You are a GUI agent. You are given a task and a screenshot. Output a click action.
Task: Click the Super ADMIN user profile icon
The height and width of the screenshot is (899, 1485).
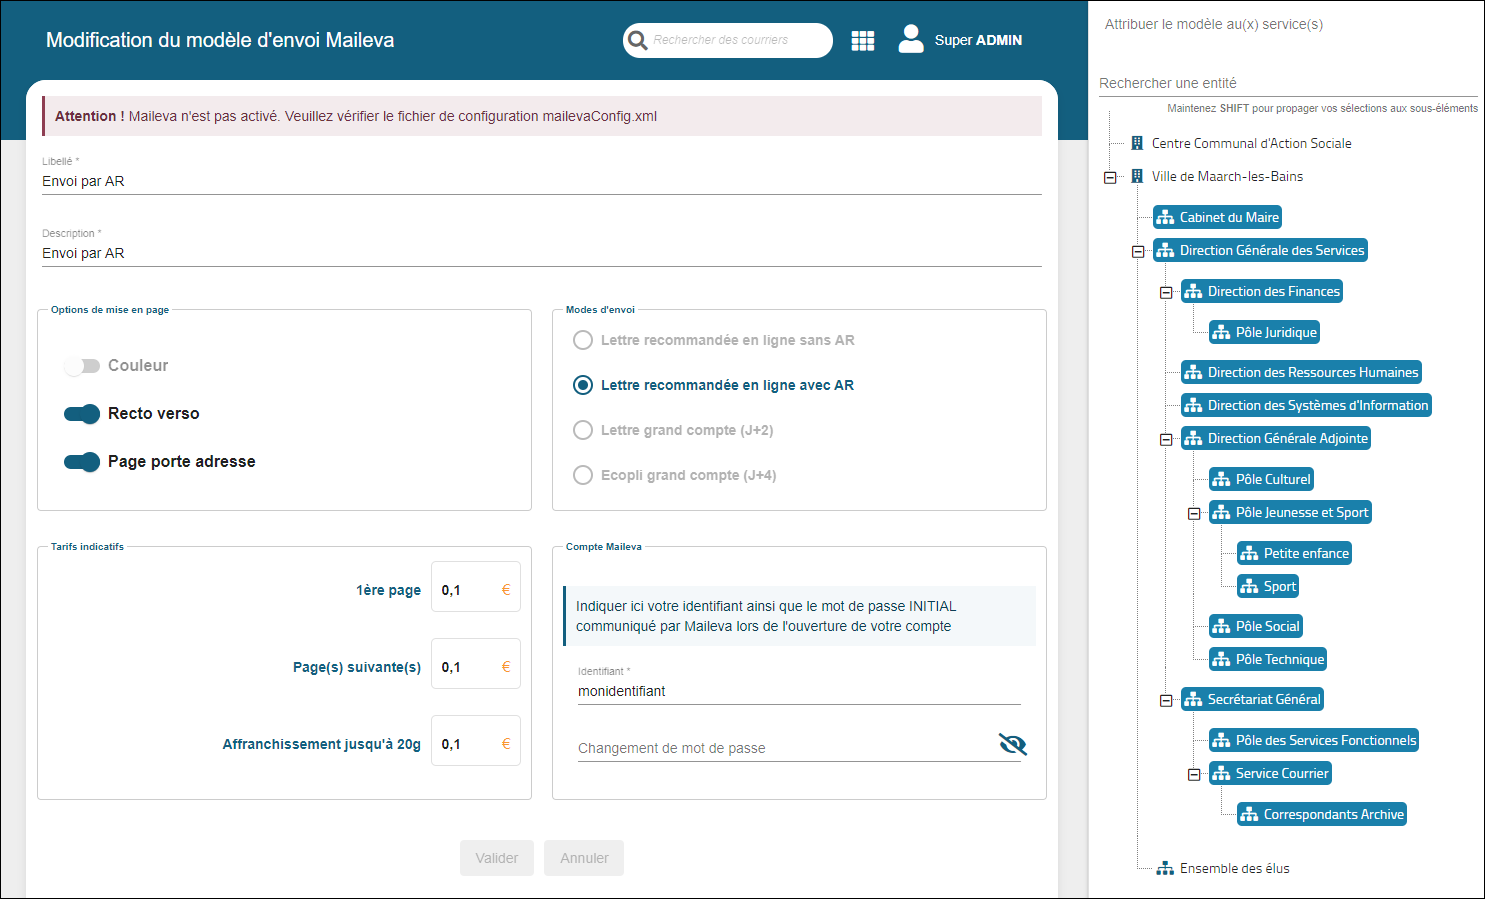[x=910, y=39]
